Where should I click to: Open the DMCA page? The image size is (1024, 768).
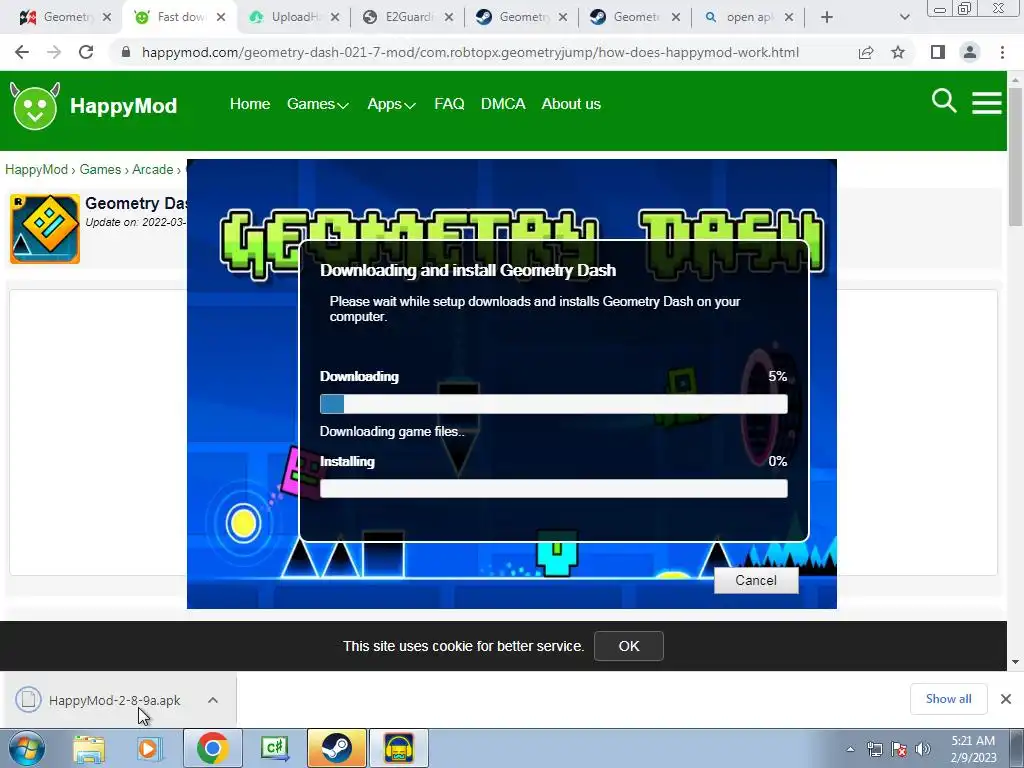(x=503, y=104)
